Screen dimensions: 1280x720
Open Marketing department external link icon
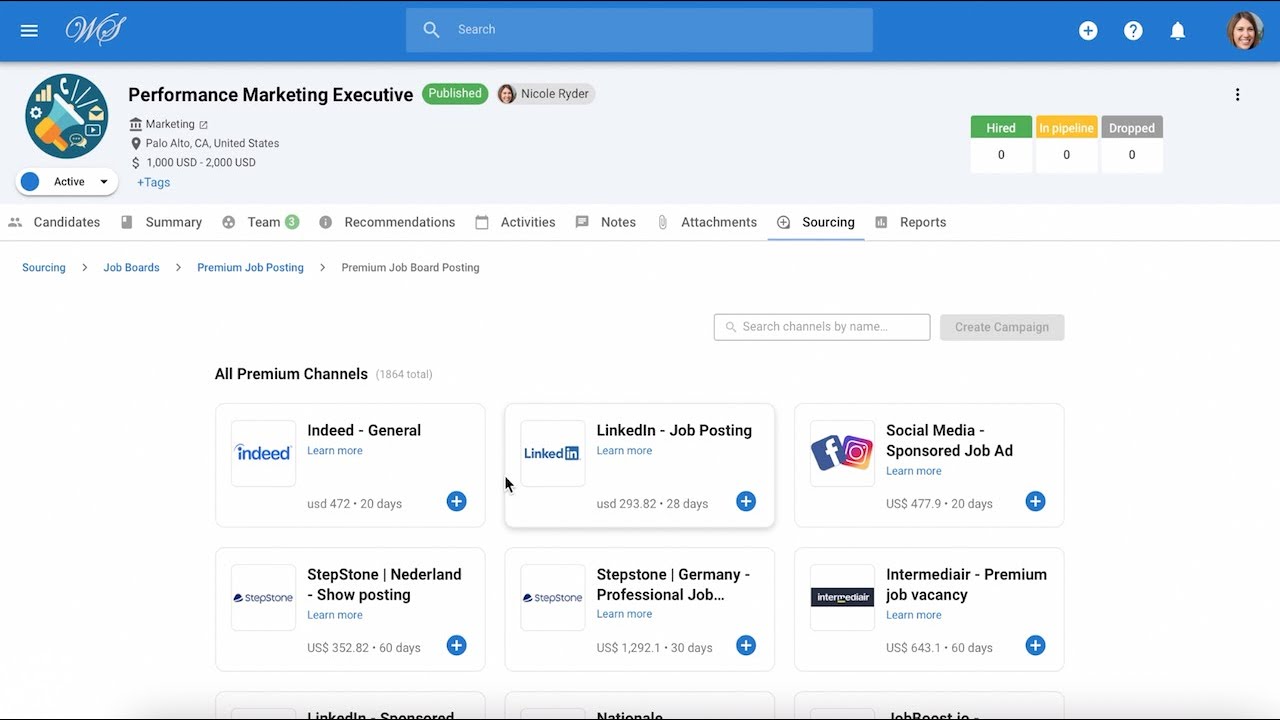[x=203, y=125]
